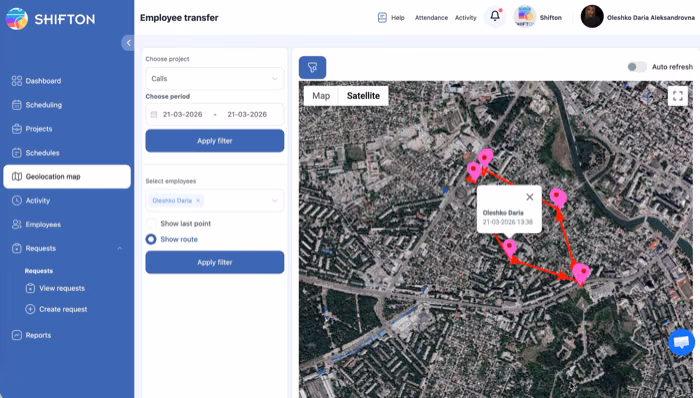Click the pink pin right of the popup
This screenshot has height=398, width=700.
558,198
